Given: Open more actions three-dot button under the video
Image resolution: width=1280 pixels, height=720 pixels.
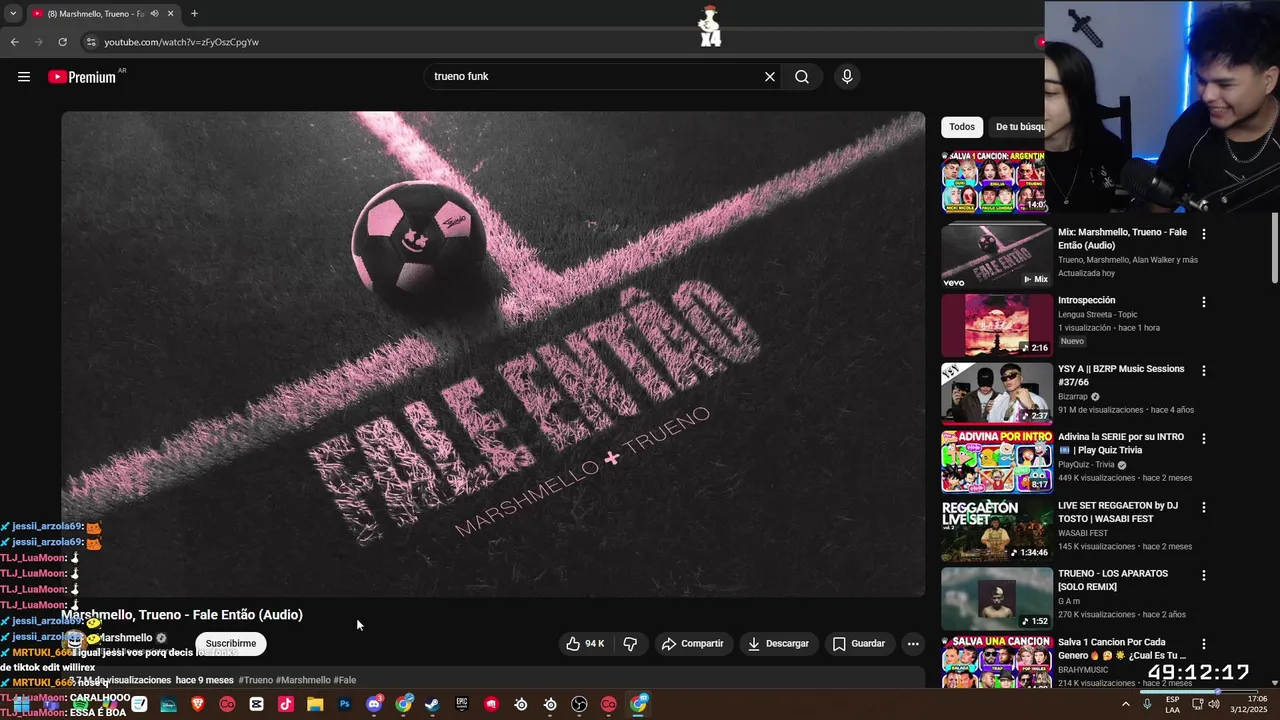Looking at the screenshot, I should pos(913,643).
